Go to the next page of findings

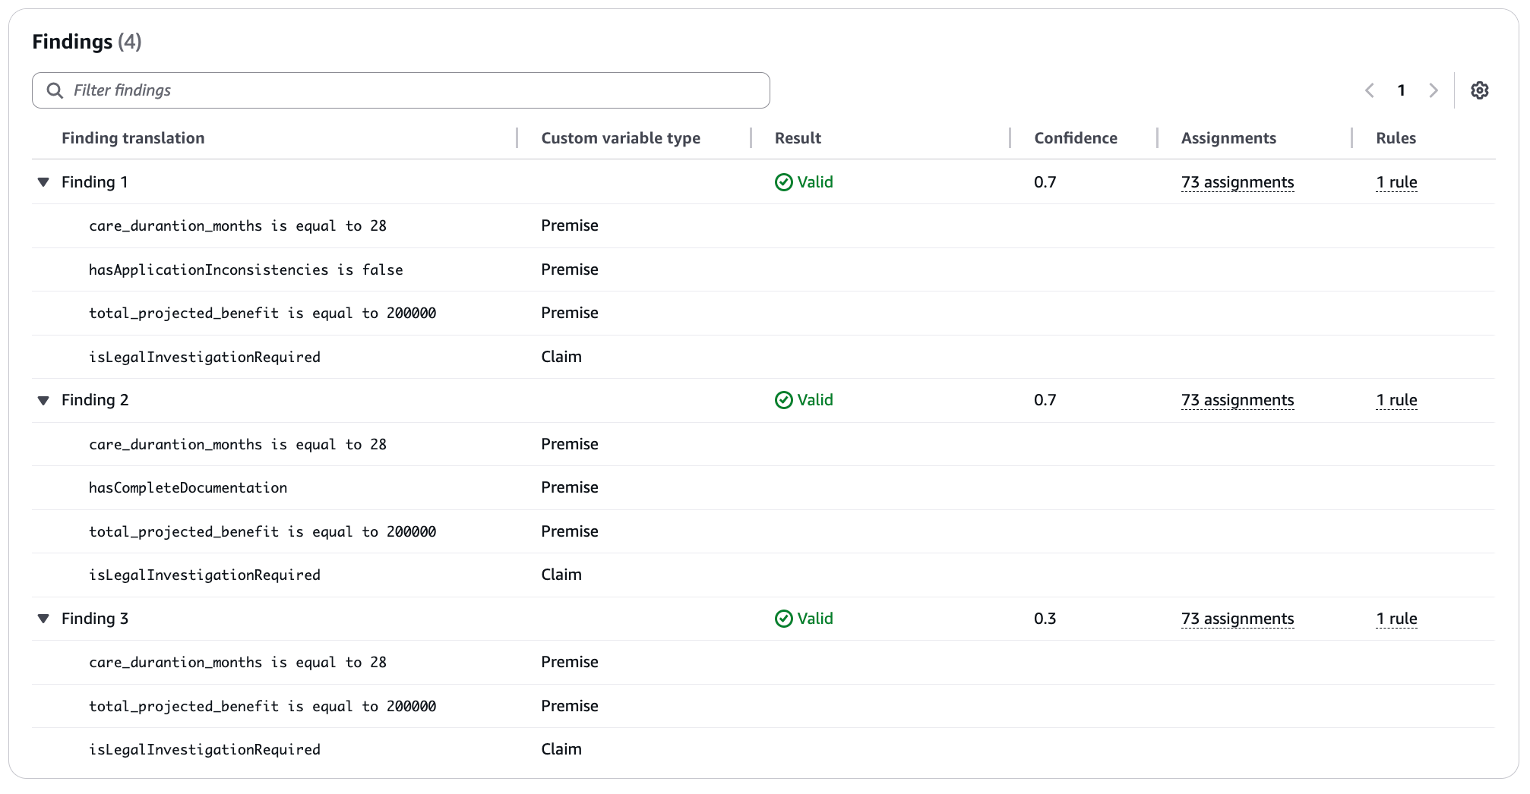(1434, 90)
